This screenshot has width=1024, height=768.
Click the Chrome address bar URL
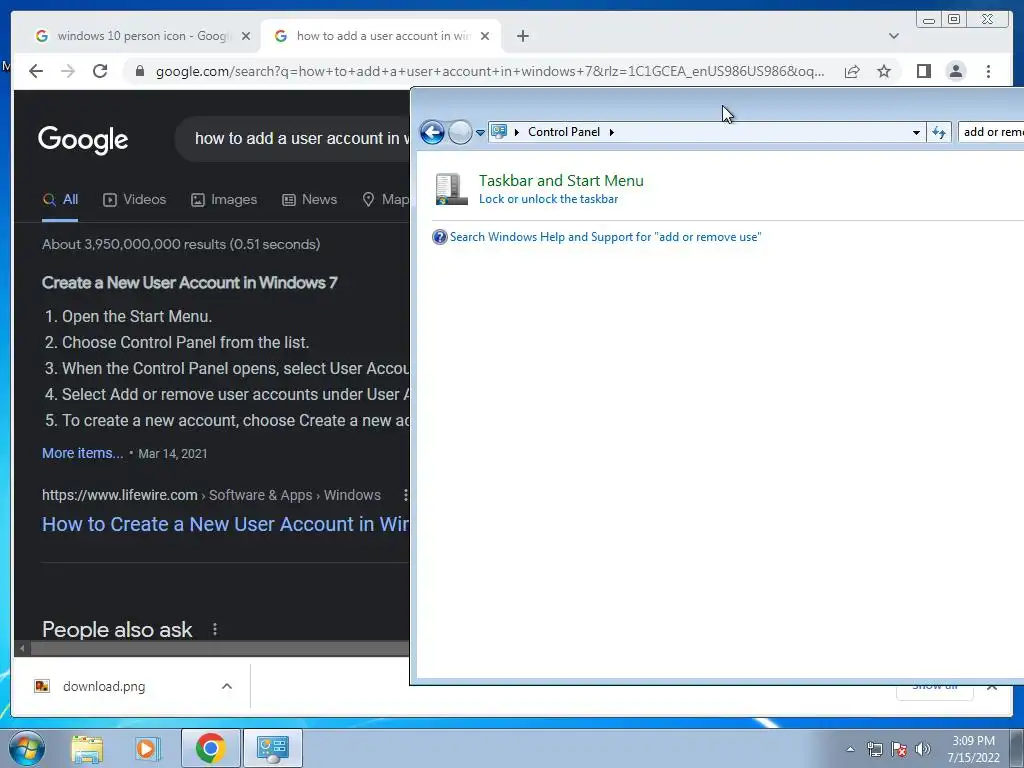click(x=490, y=71)
